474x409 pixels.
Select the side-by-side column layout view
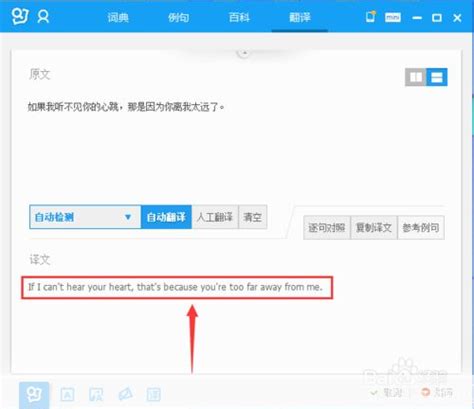416,77
